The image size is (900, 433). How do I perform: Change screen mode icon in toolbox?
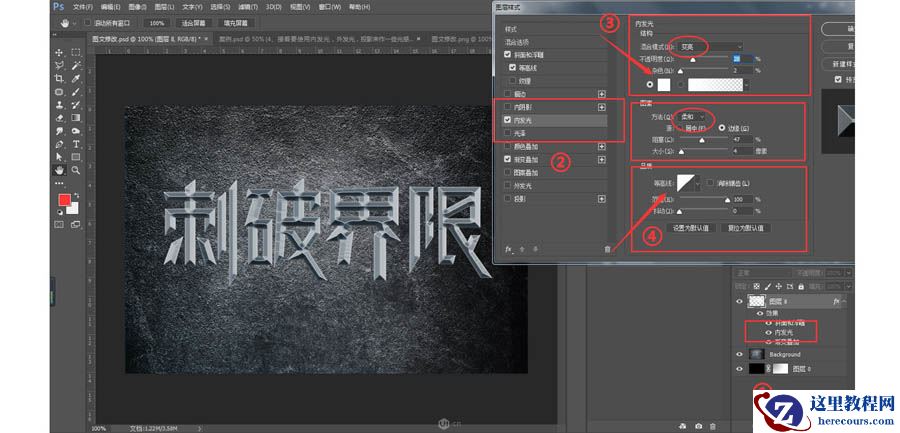coord(75,225)
